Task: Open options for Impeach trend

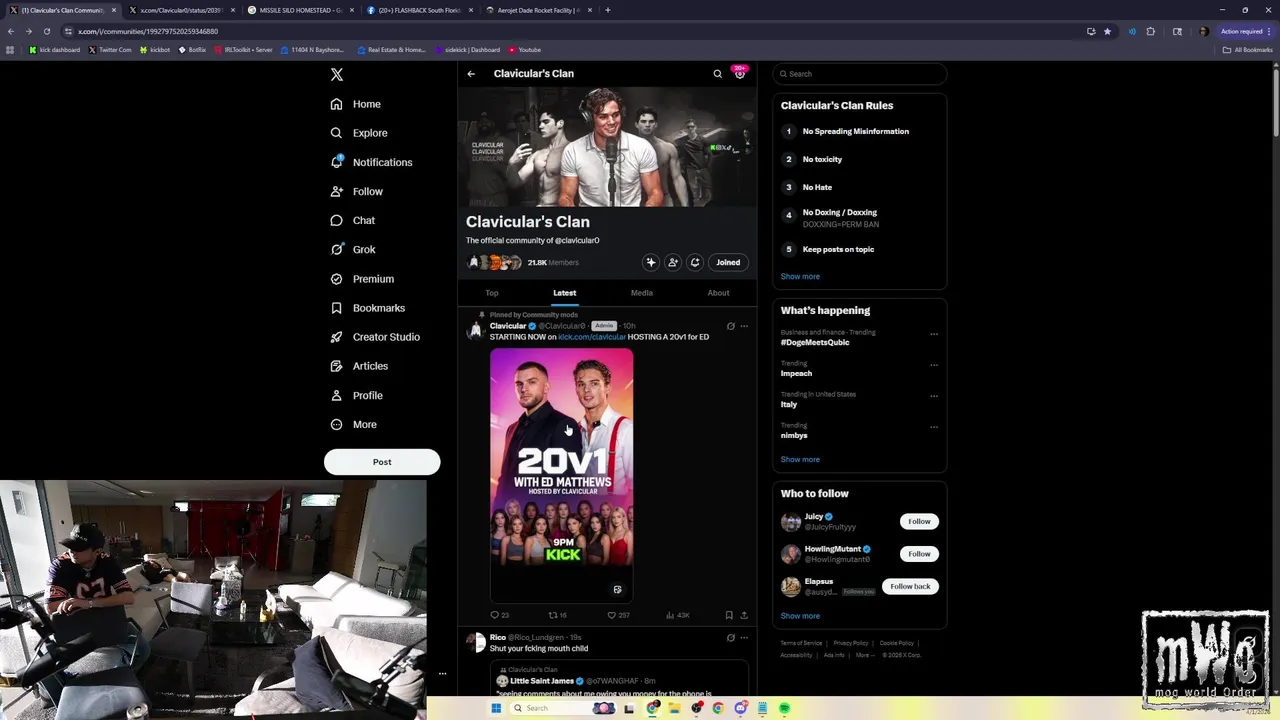Action: click(934, 365)
